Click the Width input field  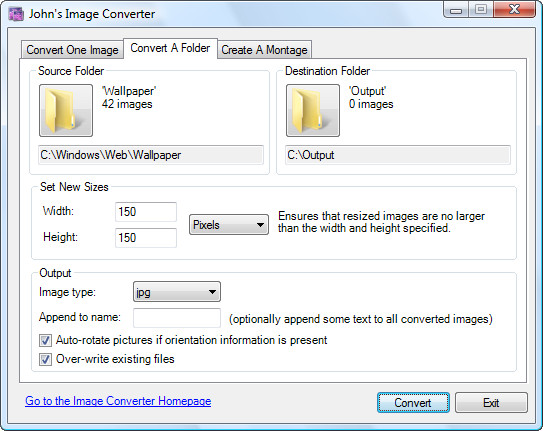[x=146, y=212]
